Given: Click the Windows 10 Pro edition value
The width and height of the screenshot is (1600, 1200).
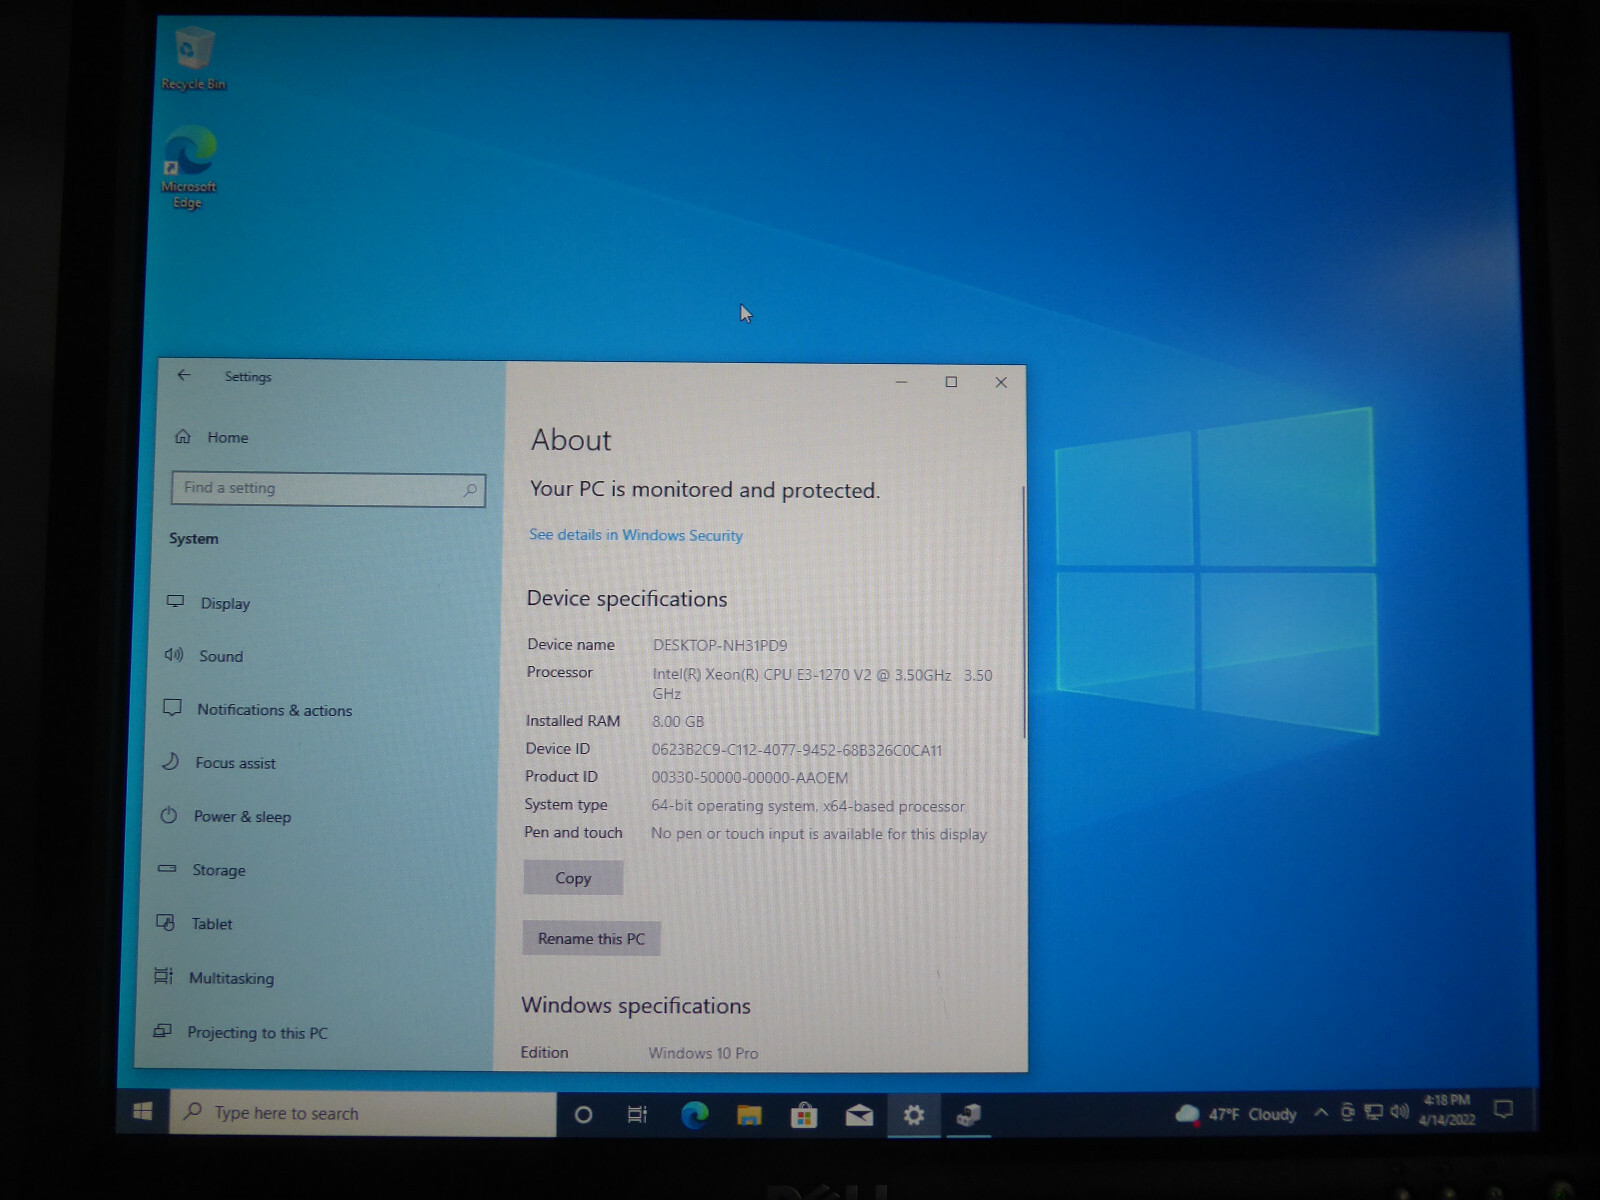Looking at the screenshot, I should [703, 1053].
